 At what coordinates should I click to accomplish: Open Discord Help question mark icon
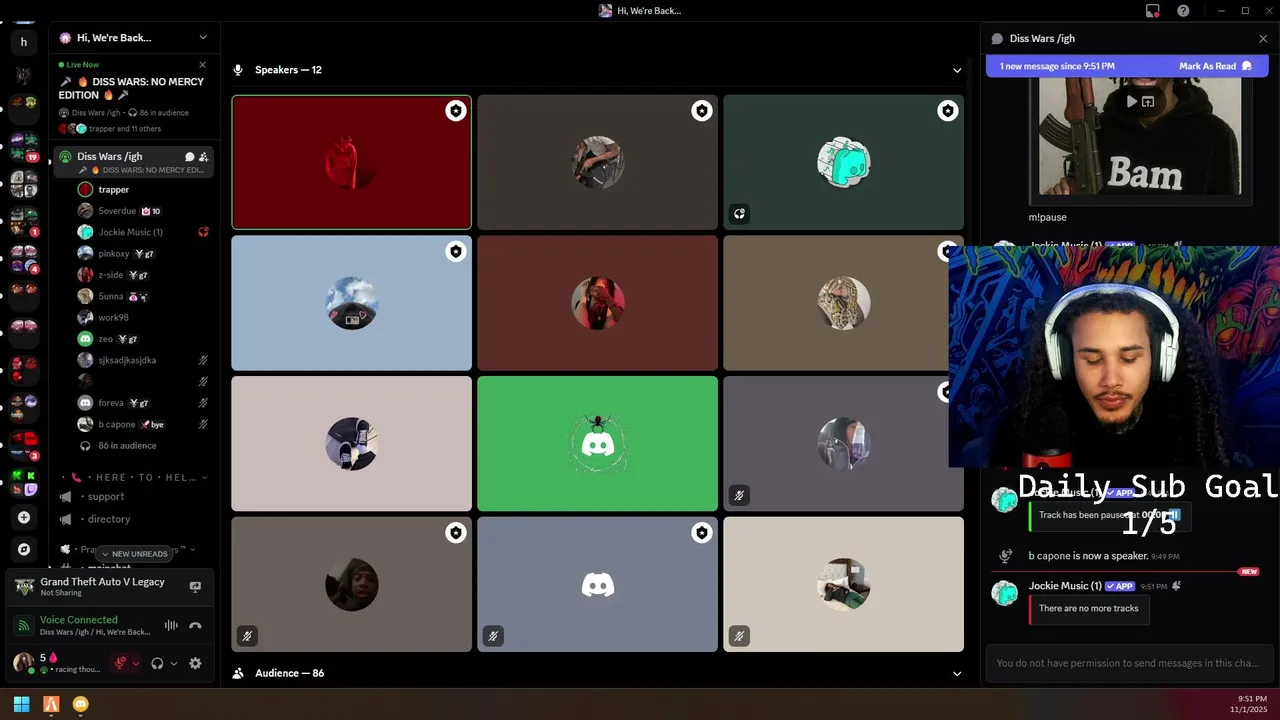pyautogui.click(x=1184, y=11)
